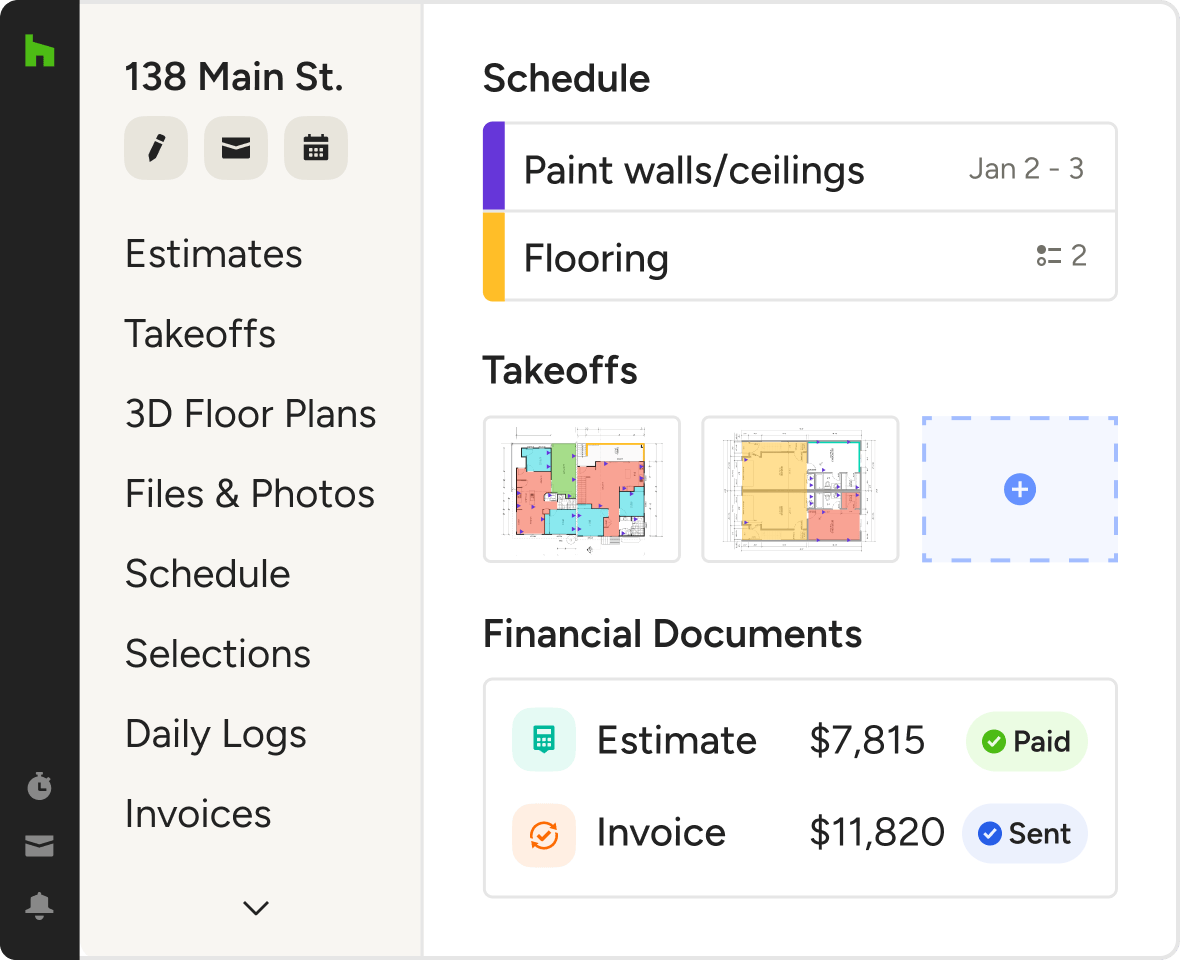
Task: Add a new takeoff with plus button
Action: [1019, 490]
